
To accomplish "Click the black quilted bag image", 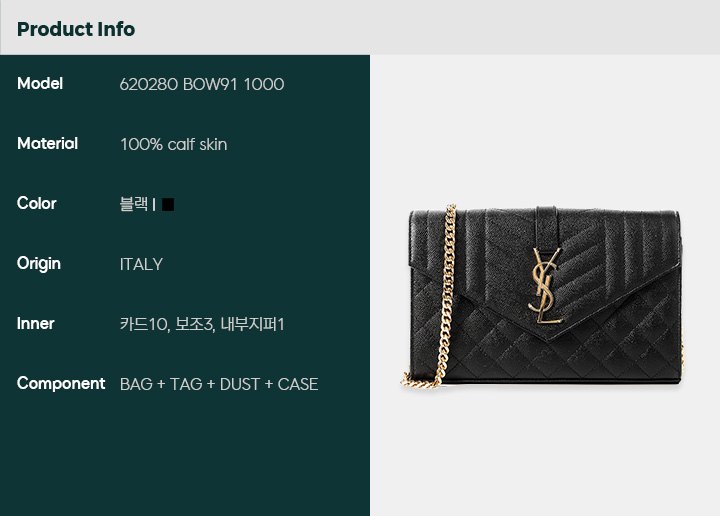I will 542,297.
